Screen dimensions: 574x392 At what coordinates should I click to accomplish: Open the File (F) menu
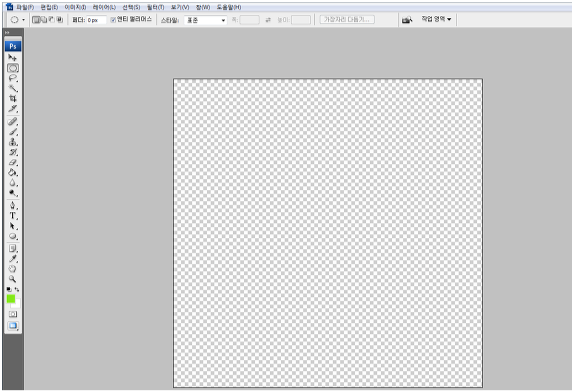click(x=25, y=7)
